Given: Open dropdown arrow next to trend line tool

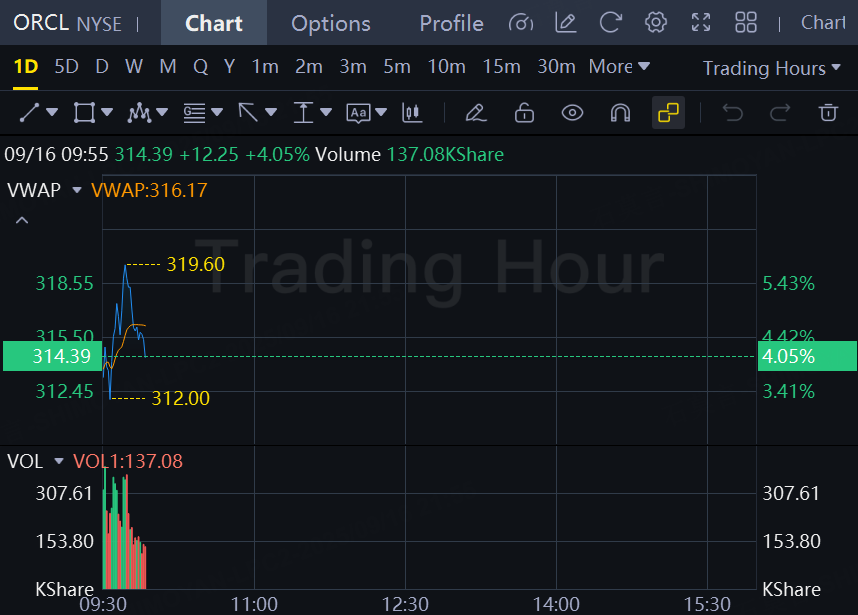Looking at the screenshot, I should pyautogui.click(x=52, y=113).
